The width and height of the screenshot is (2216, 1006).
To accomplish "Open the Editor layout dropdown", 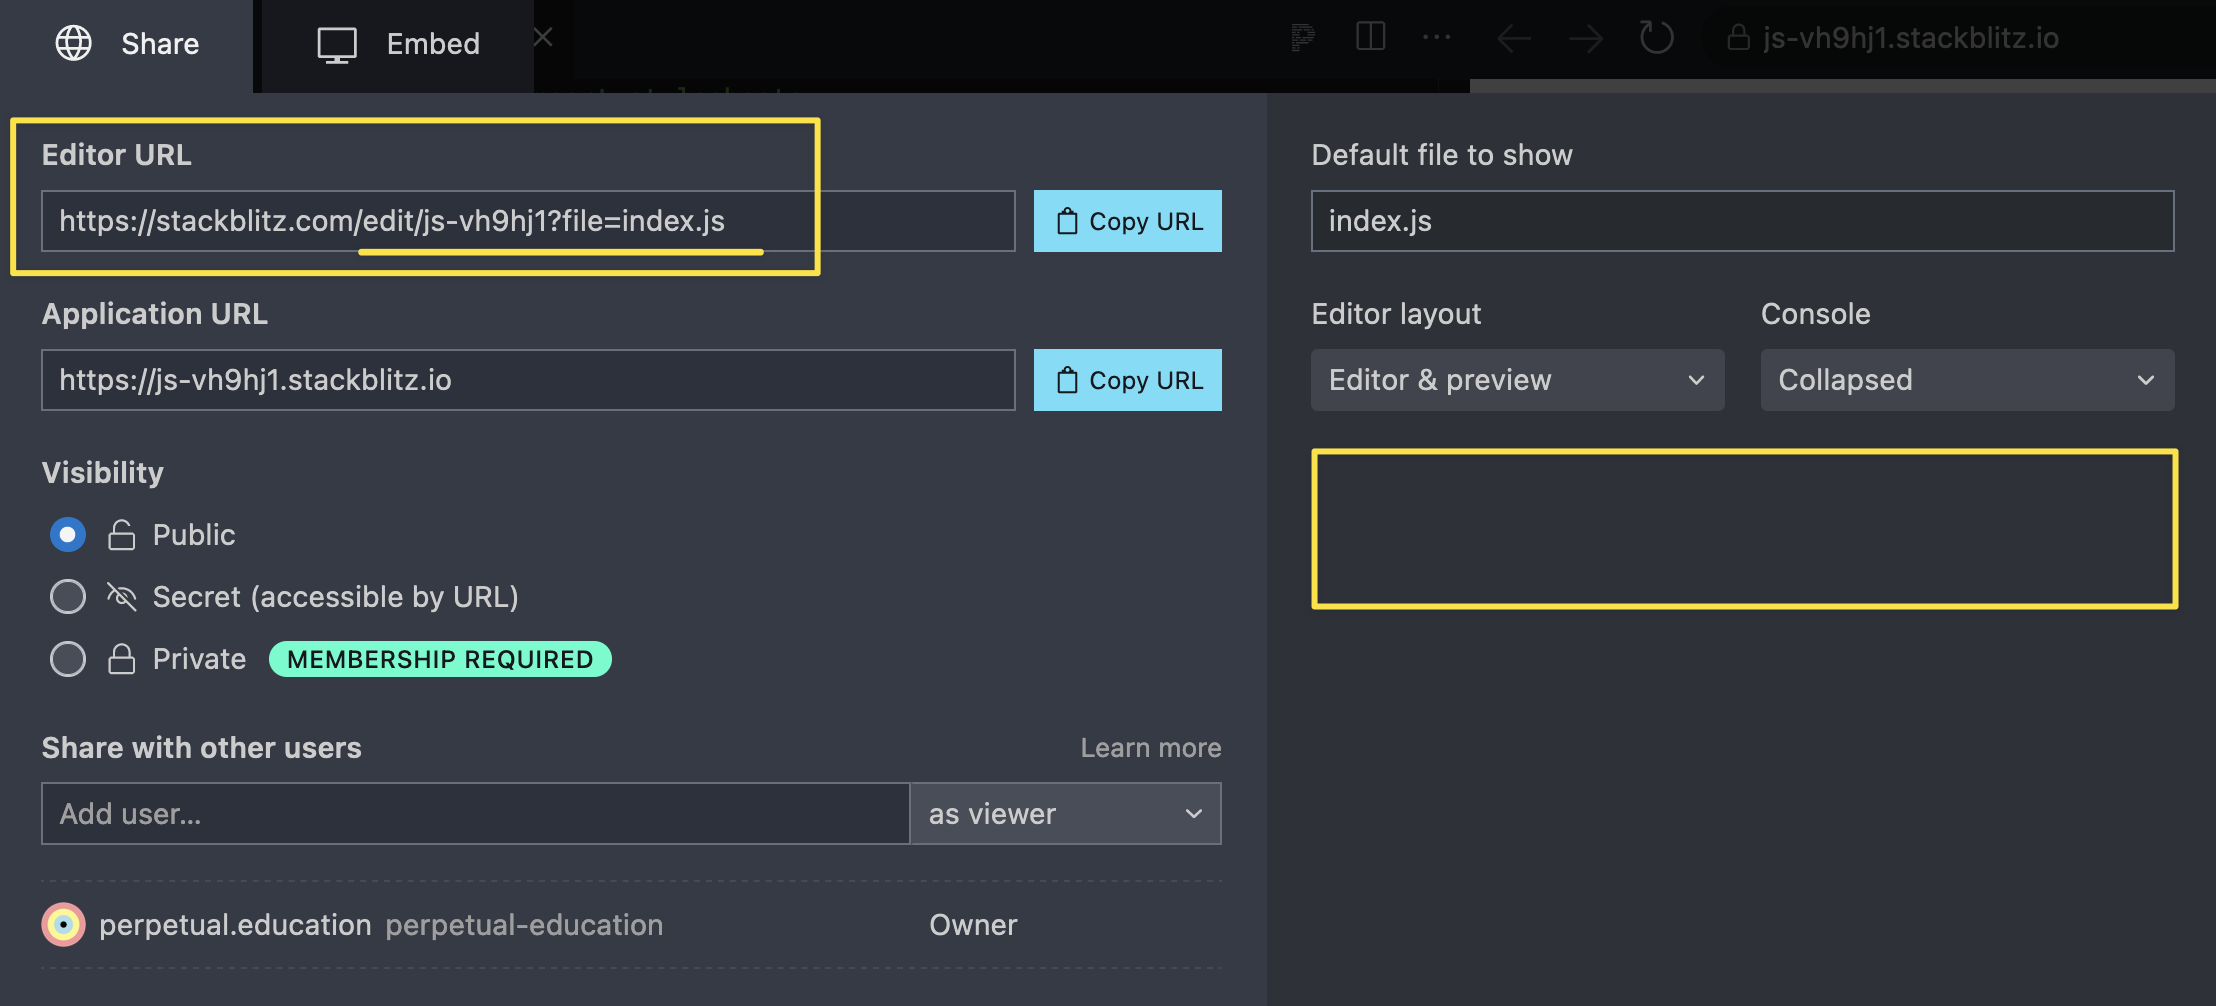I will tap(1516, 380).
